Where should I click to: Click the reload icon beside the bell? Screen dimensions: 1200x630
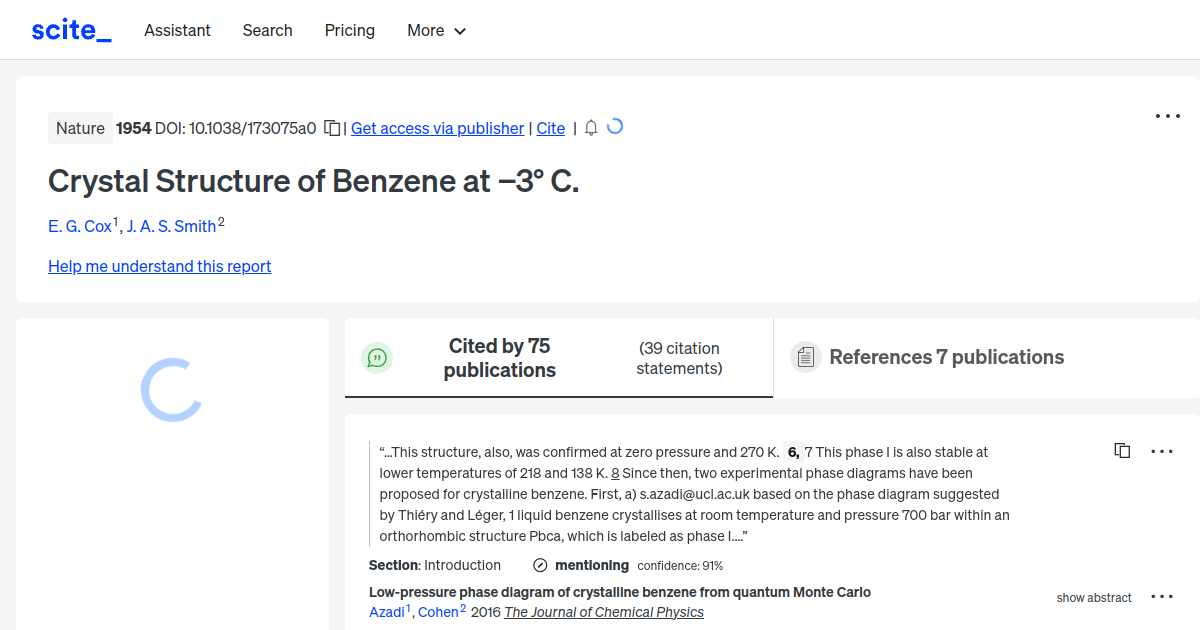point(616,127)
